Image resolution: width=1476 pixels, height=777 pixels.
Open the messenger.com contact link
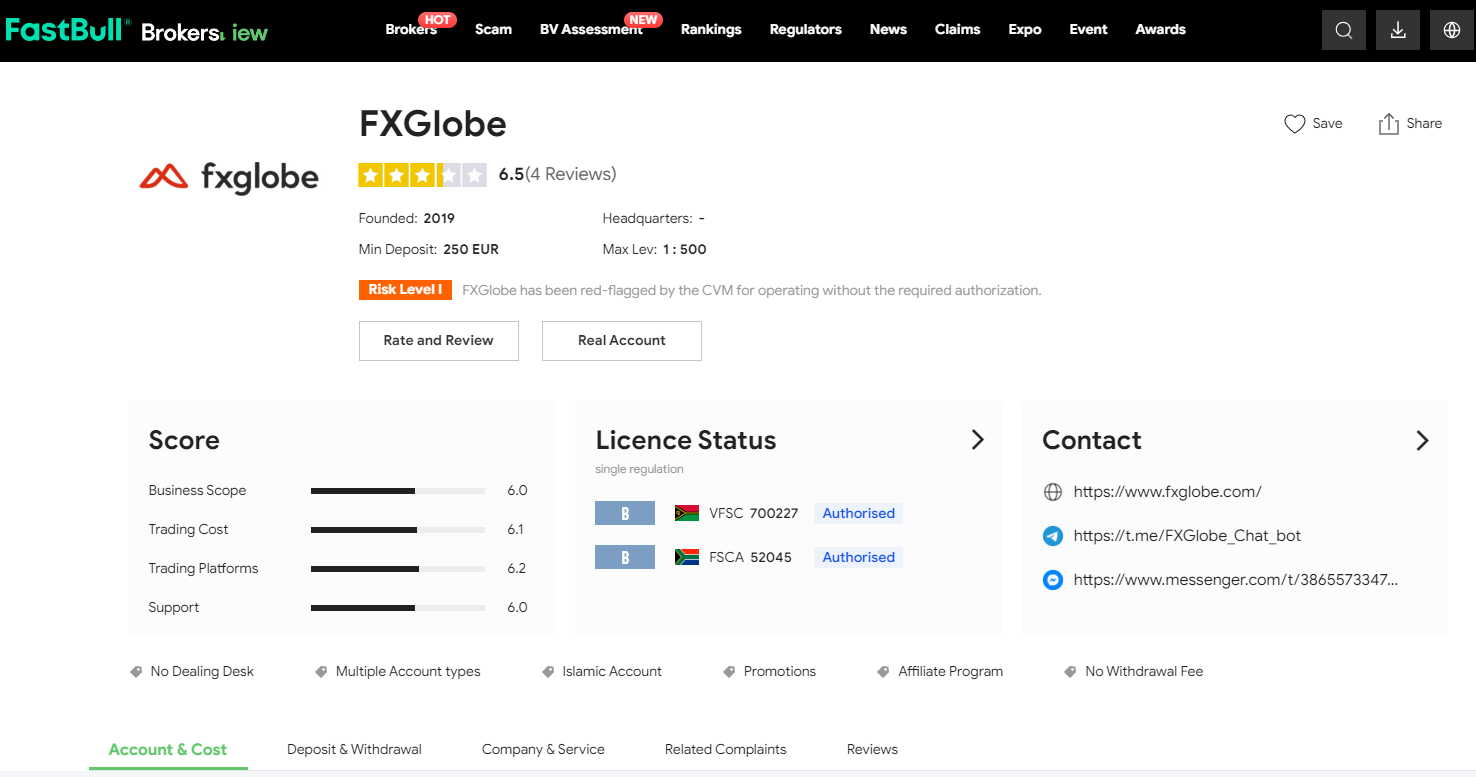(x=1236, y=580)
